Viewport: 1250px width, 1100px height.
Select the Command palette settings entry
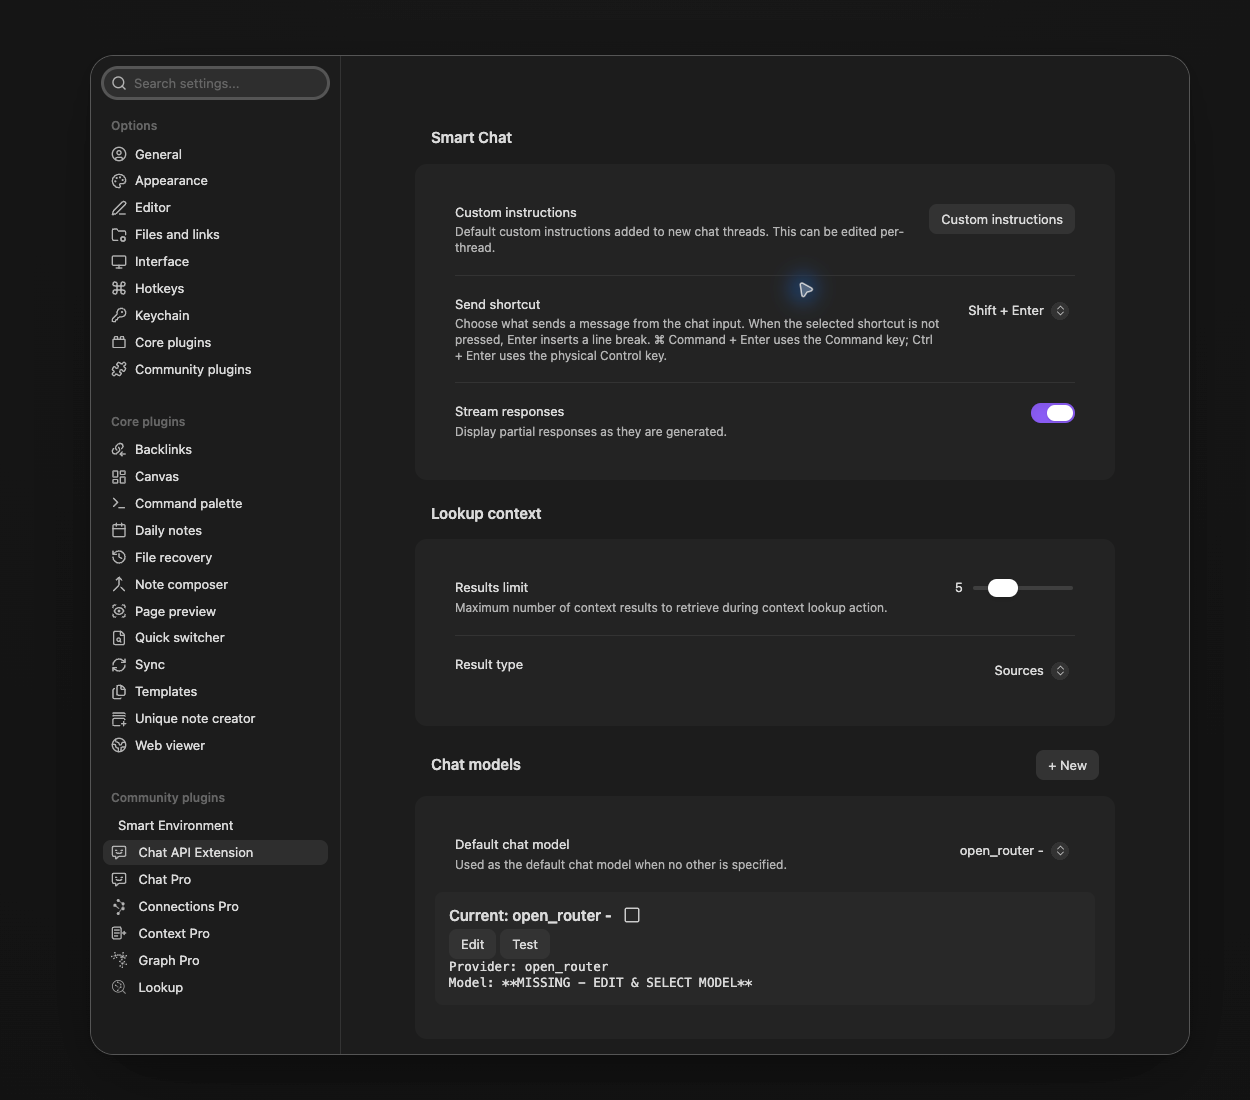click(x=215, y=504)
